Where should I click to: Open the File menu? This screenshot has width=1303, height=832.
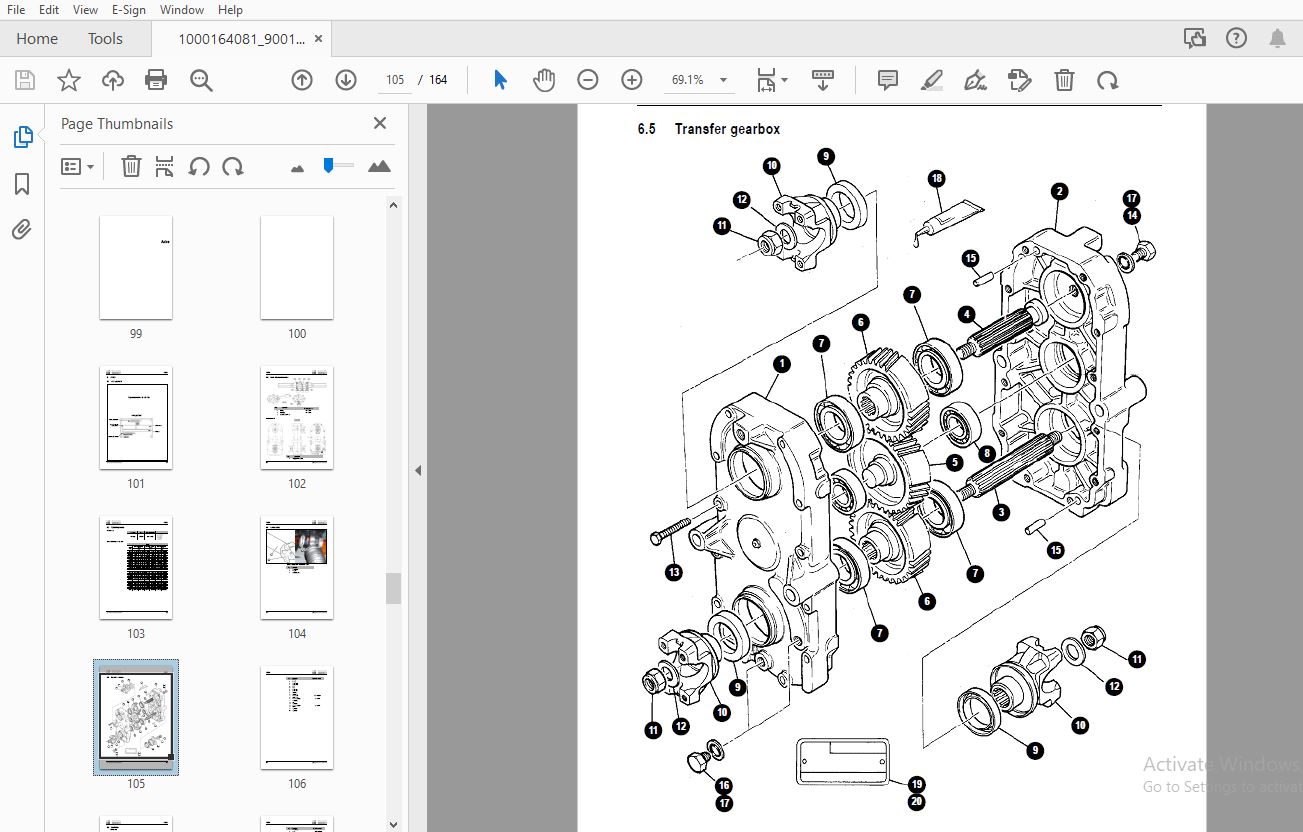coord(16,10)
